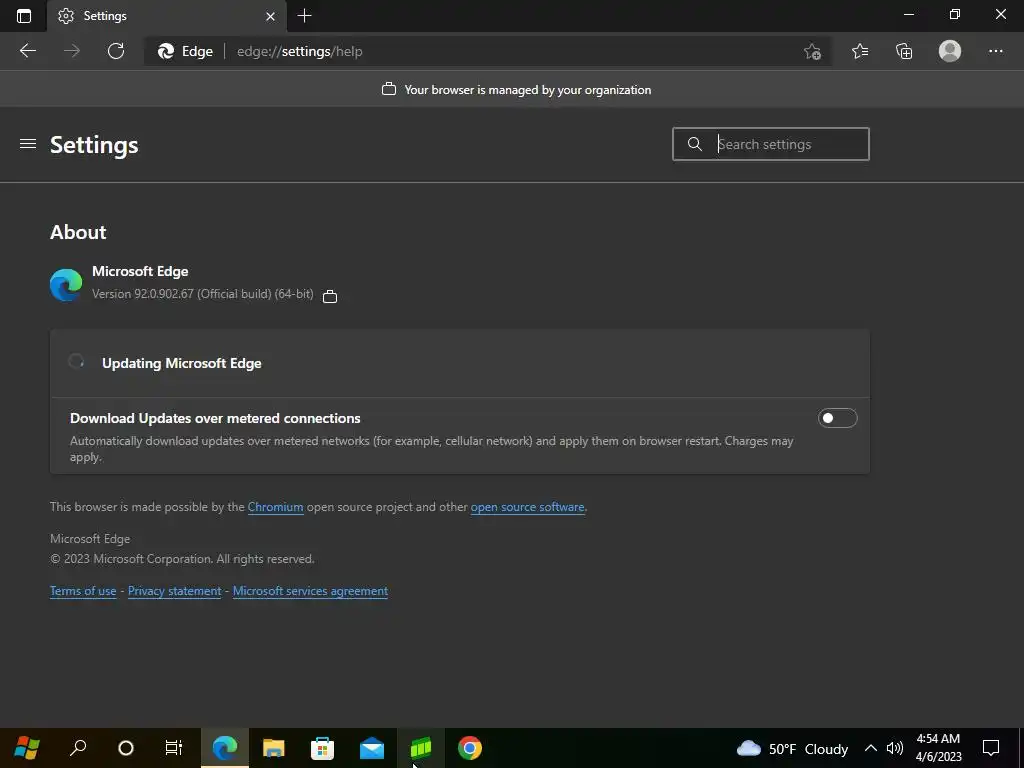
Task: Select the Settings tab
Action: tap(167, 16)
